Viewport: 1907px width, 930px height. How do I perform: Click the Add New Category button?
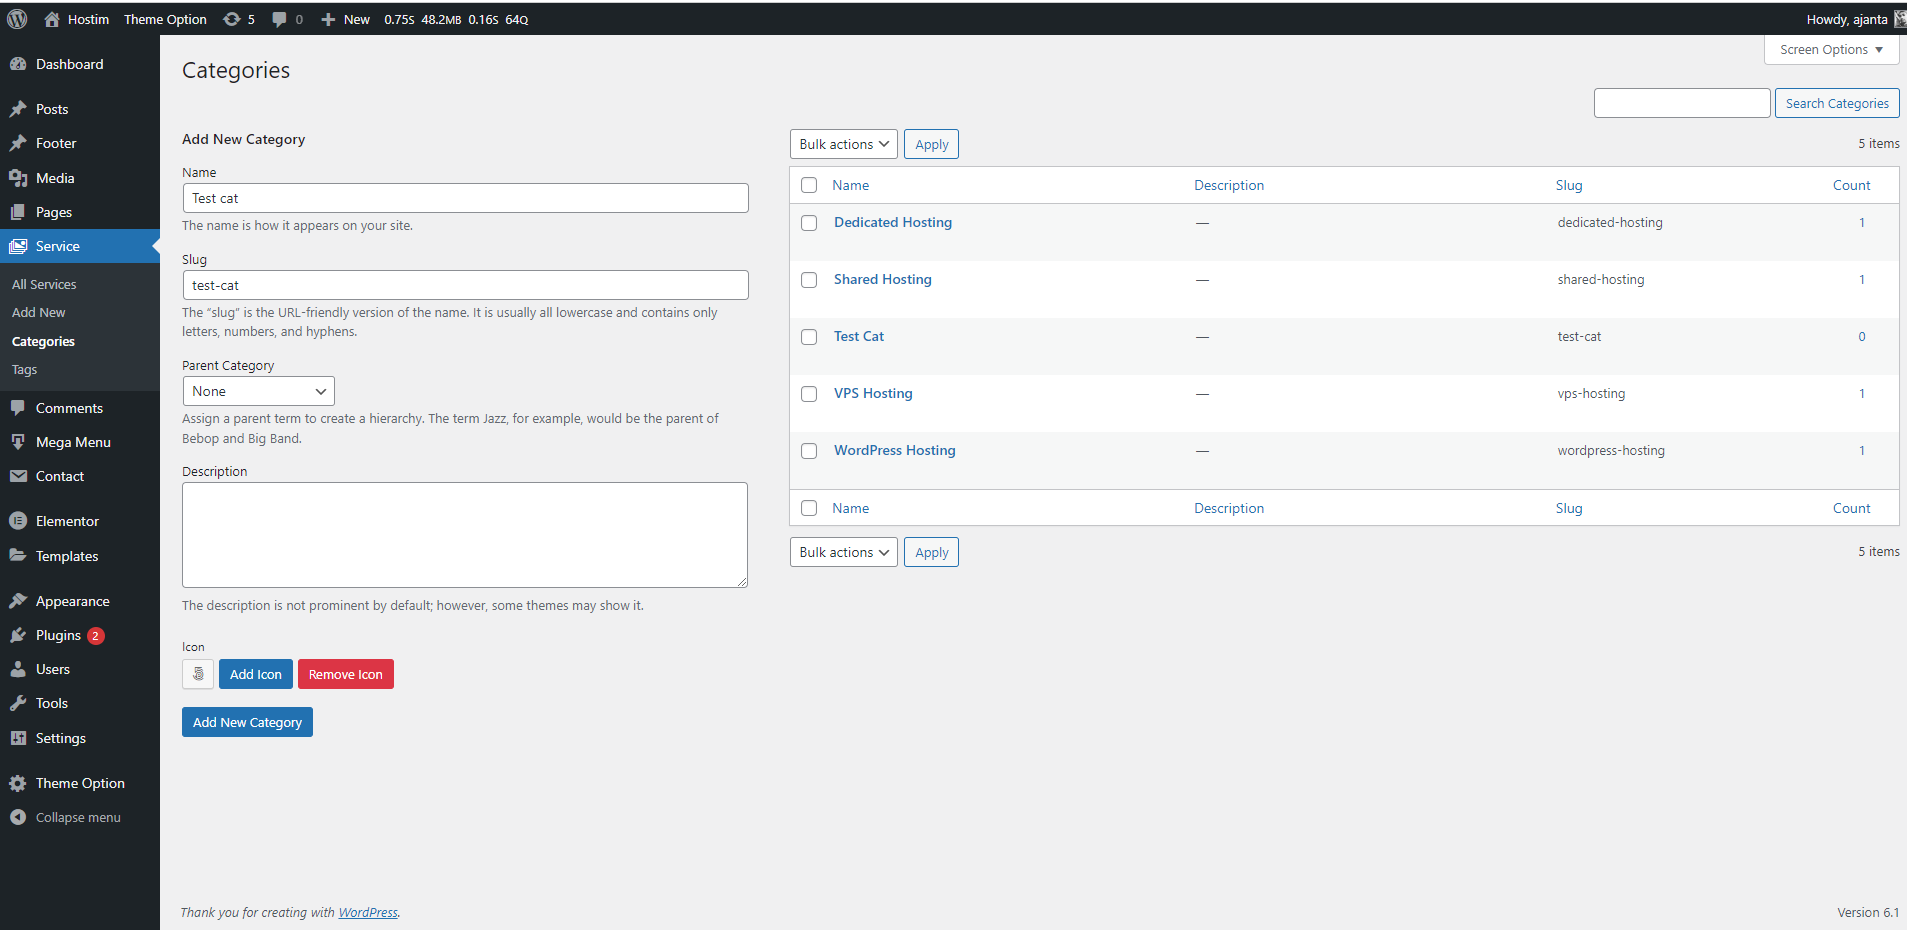[x=247, y=722]
